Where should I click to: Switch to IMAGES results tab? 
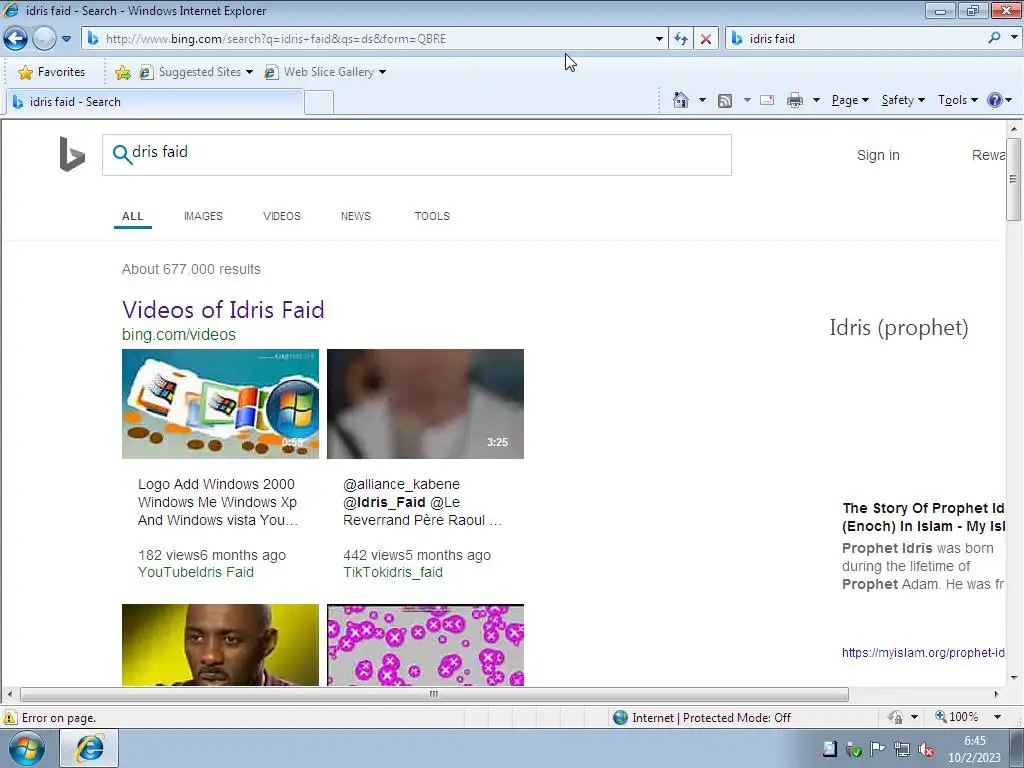pos(203,216)
